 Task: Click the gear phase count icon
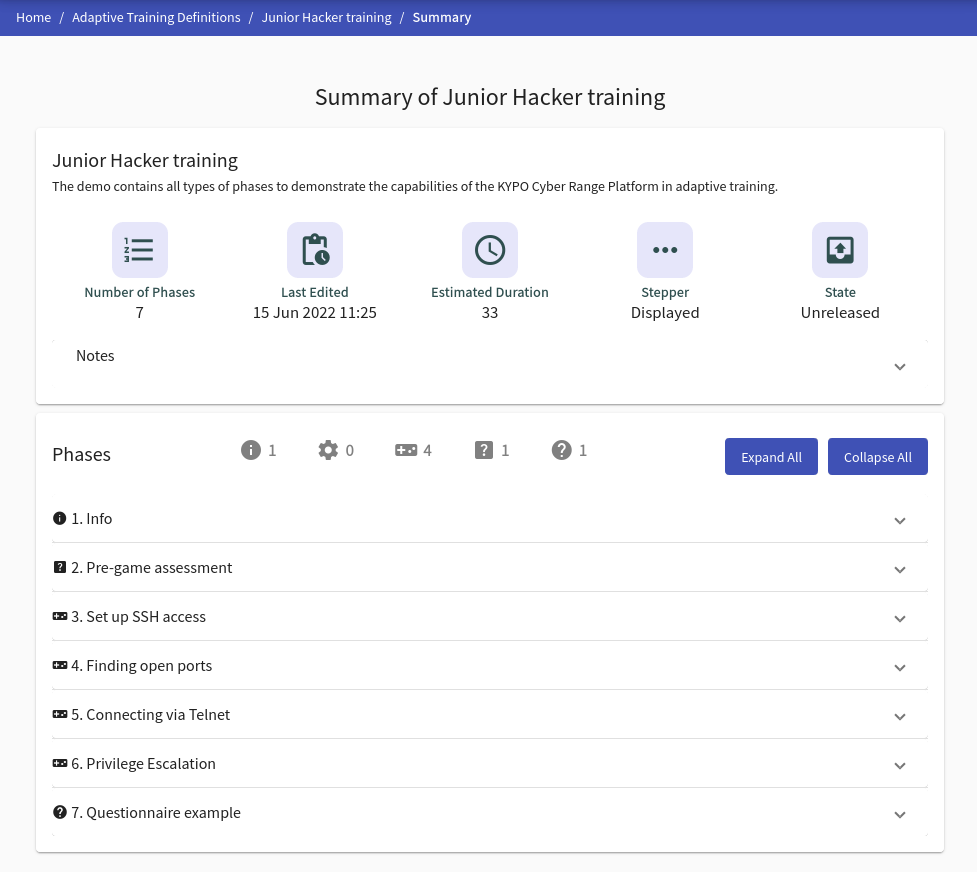coord(328,450)
